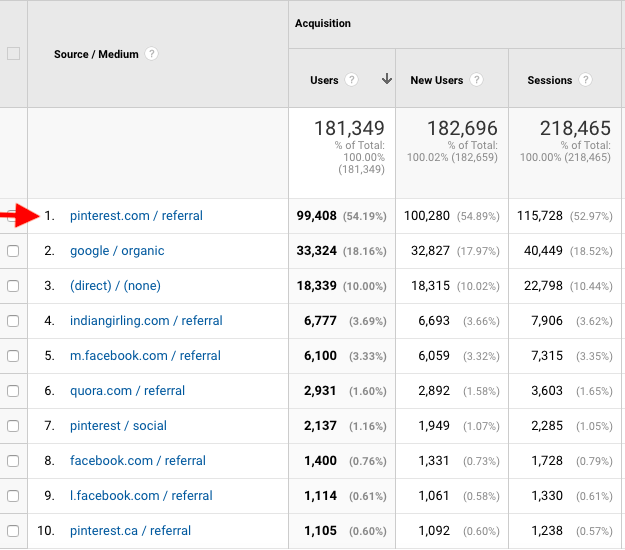Open help icon beside New Users header

[x=476, y=80]
